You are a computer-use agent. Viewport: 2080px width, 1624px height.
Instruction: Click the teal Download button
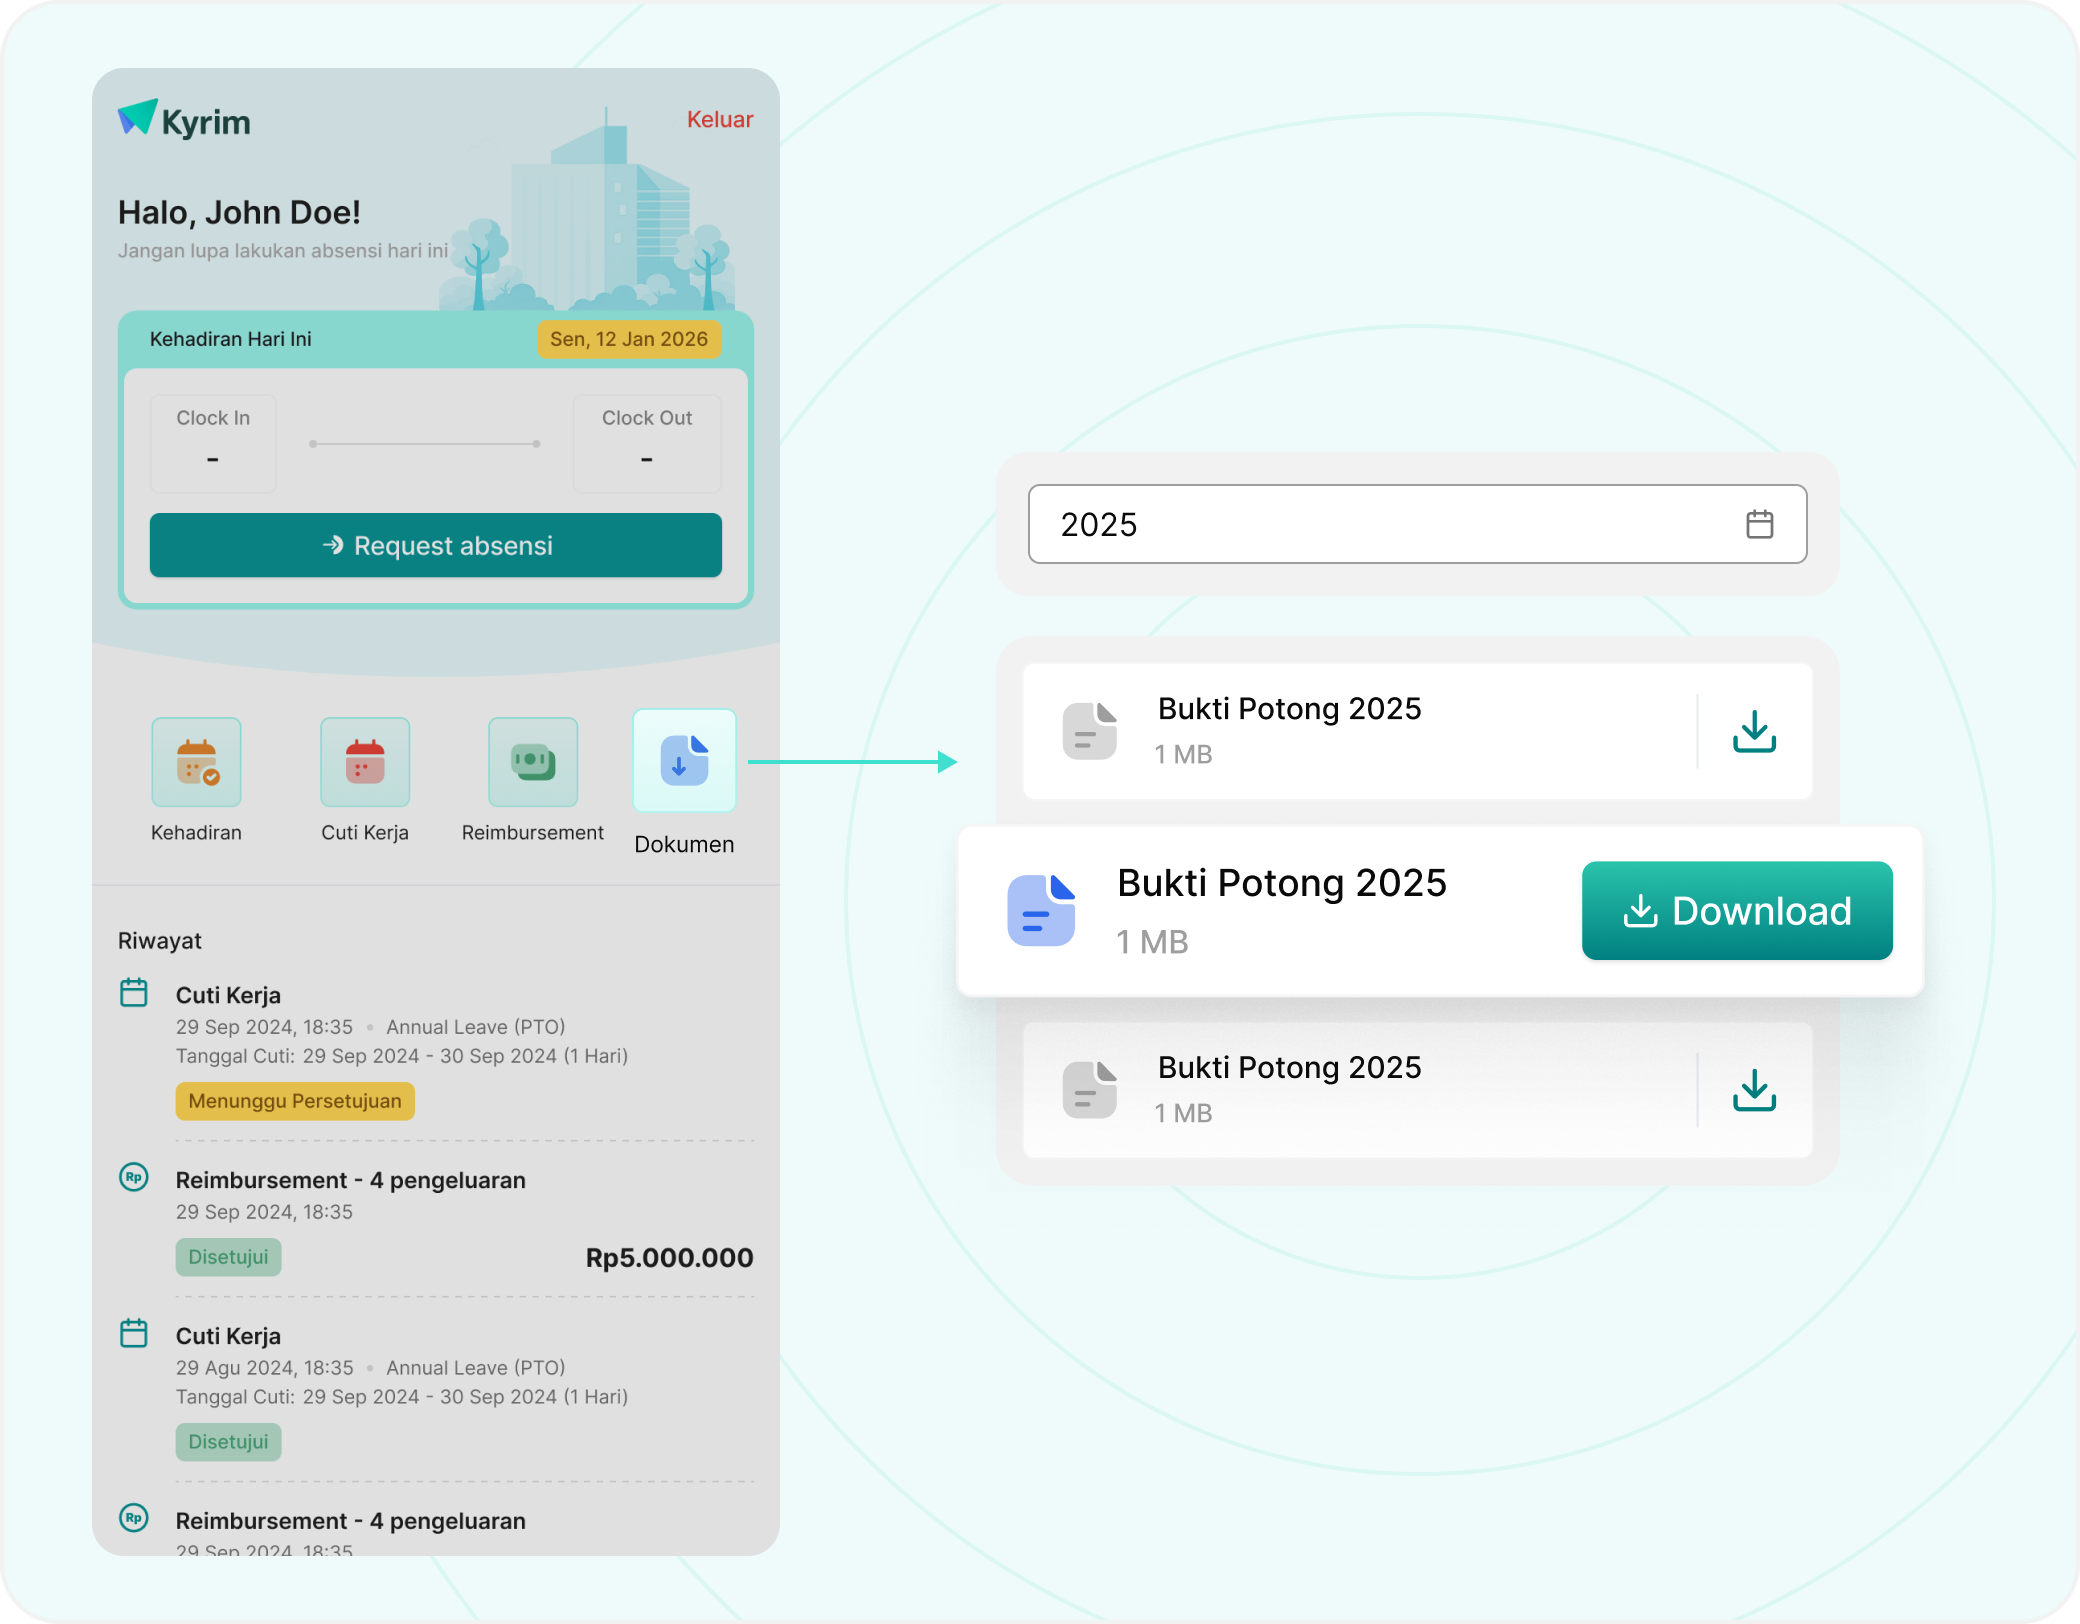point(1736,911)
